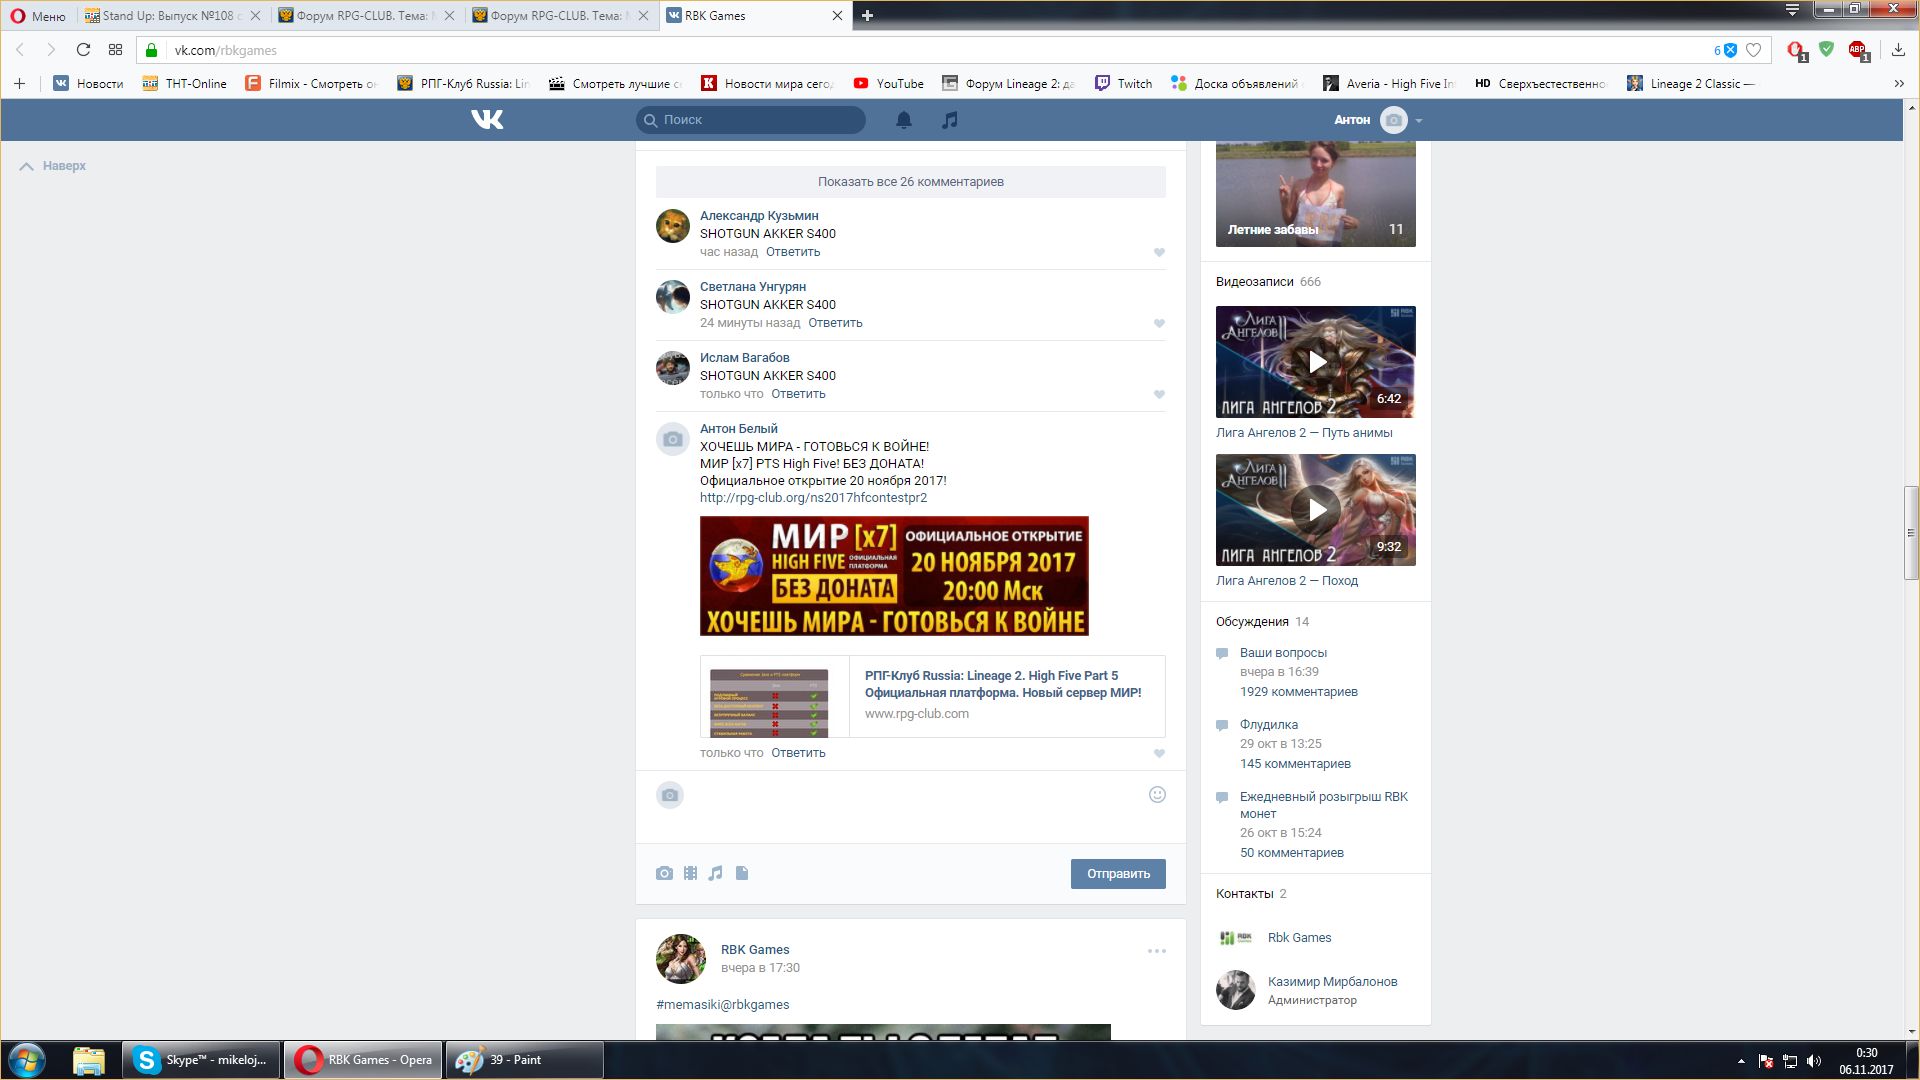Open Adblock Plus extension icon
This screenshot has height=1080, width=1920.
pyautogui.click(x=1857, y=50)
